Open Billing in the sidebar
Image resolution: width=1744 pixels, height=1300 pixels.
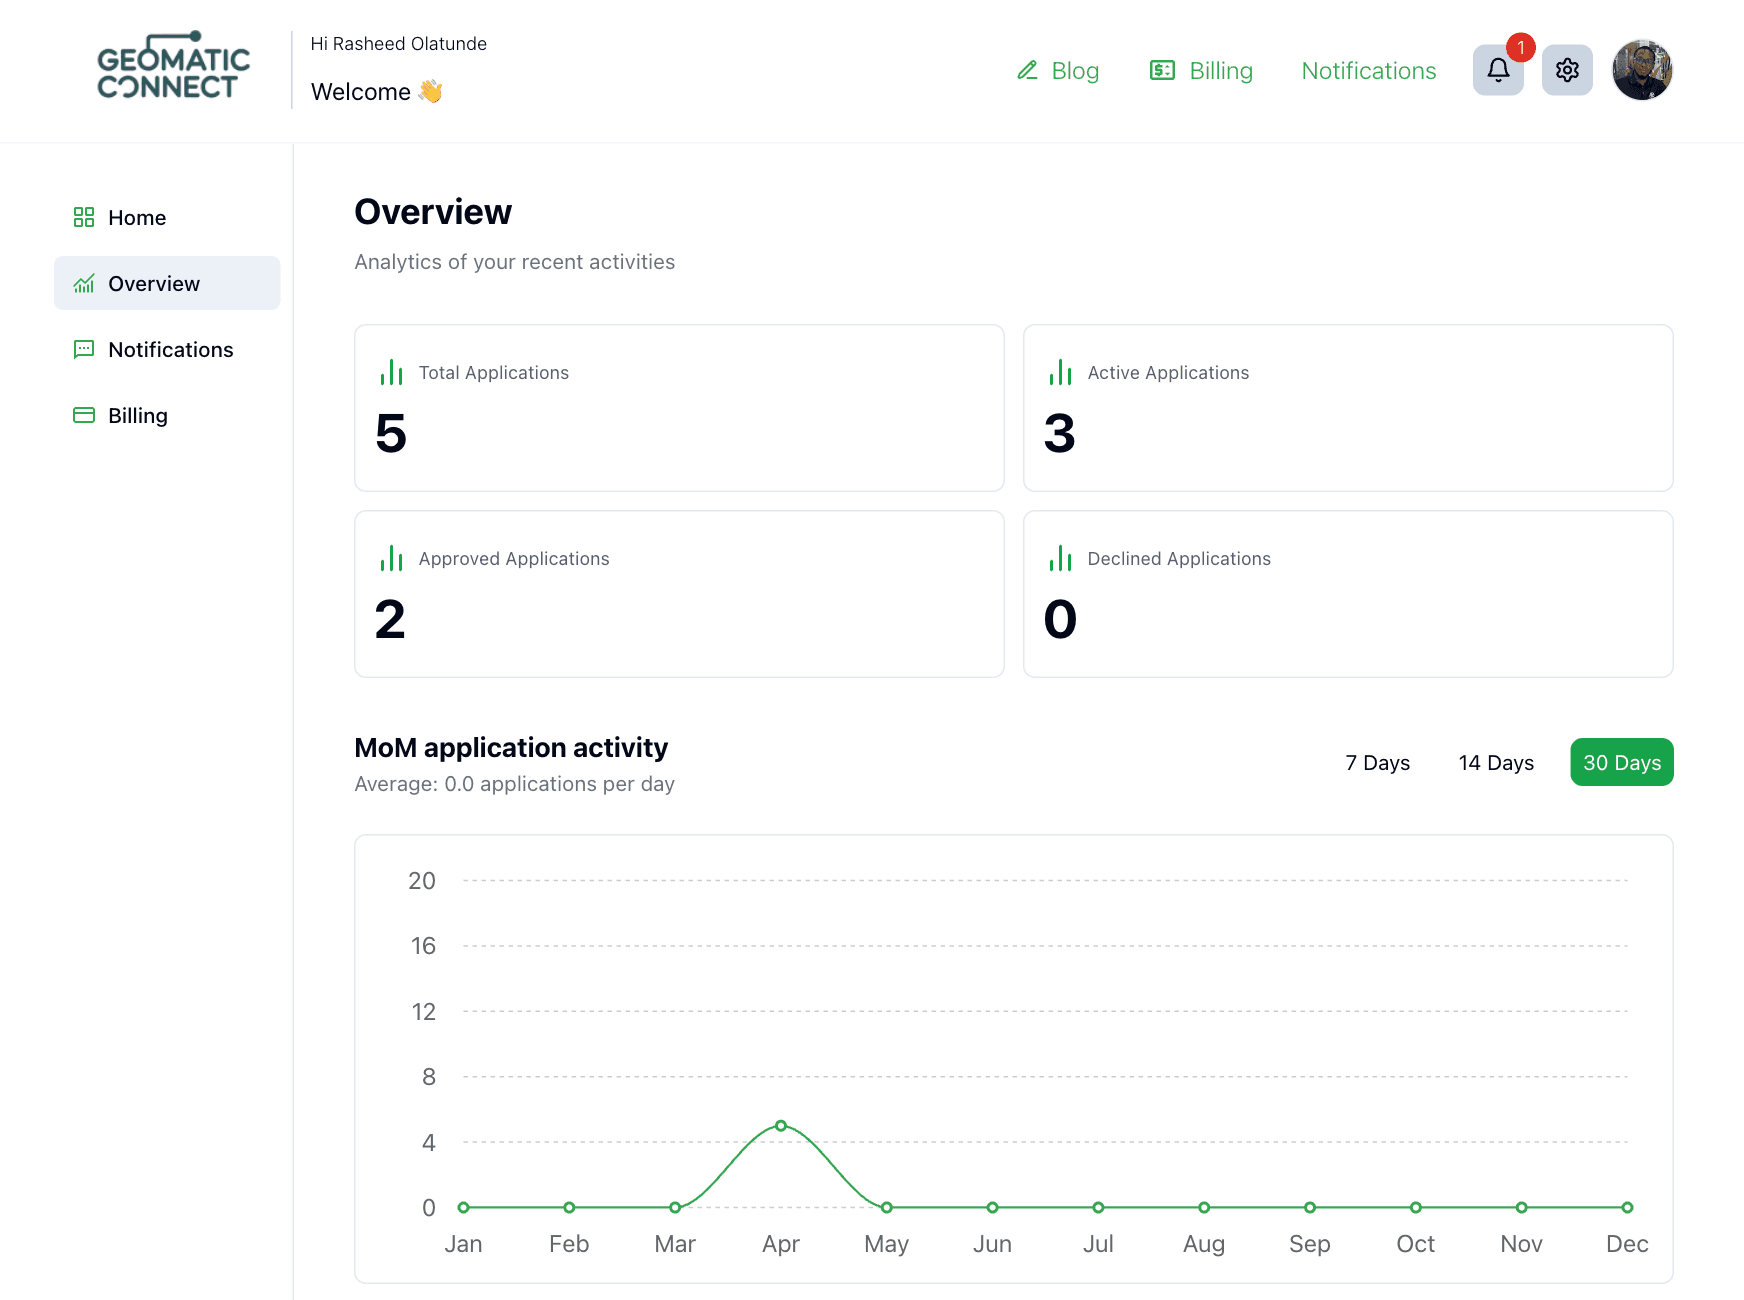tap(137, 416)
